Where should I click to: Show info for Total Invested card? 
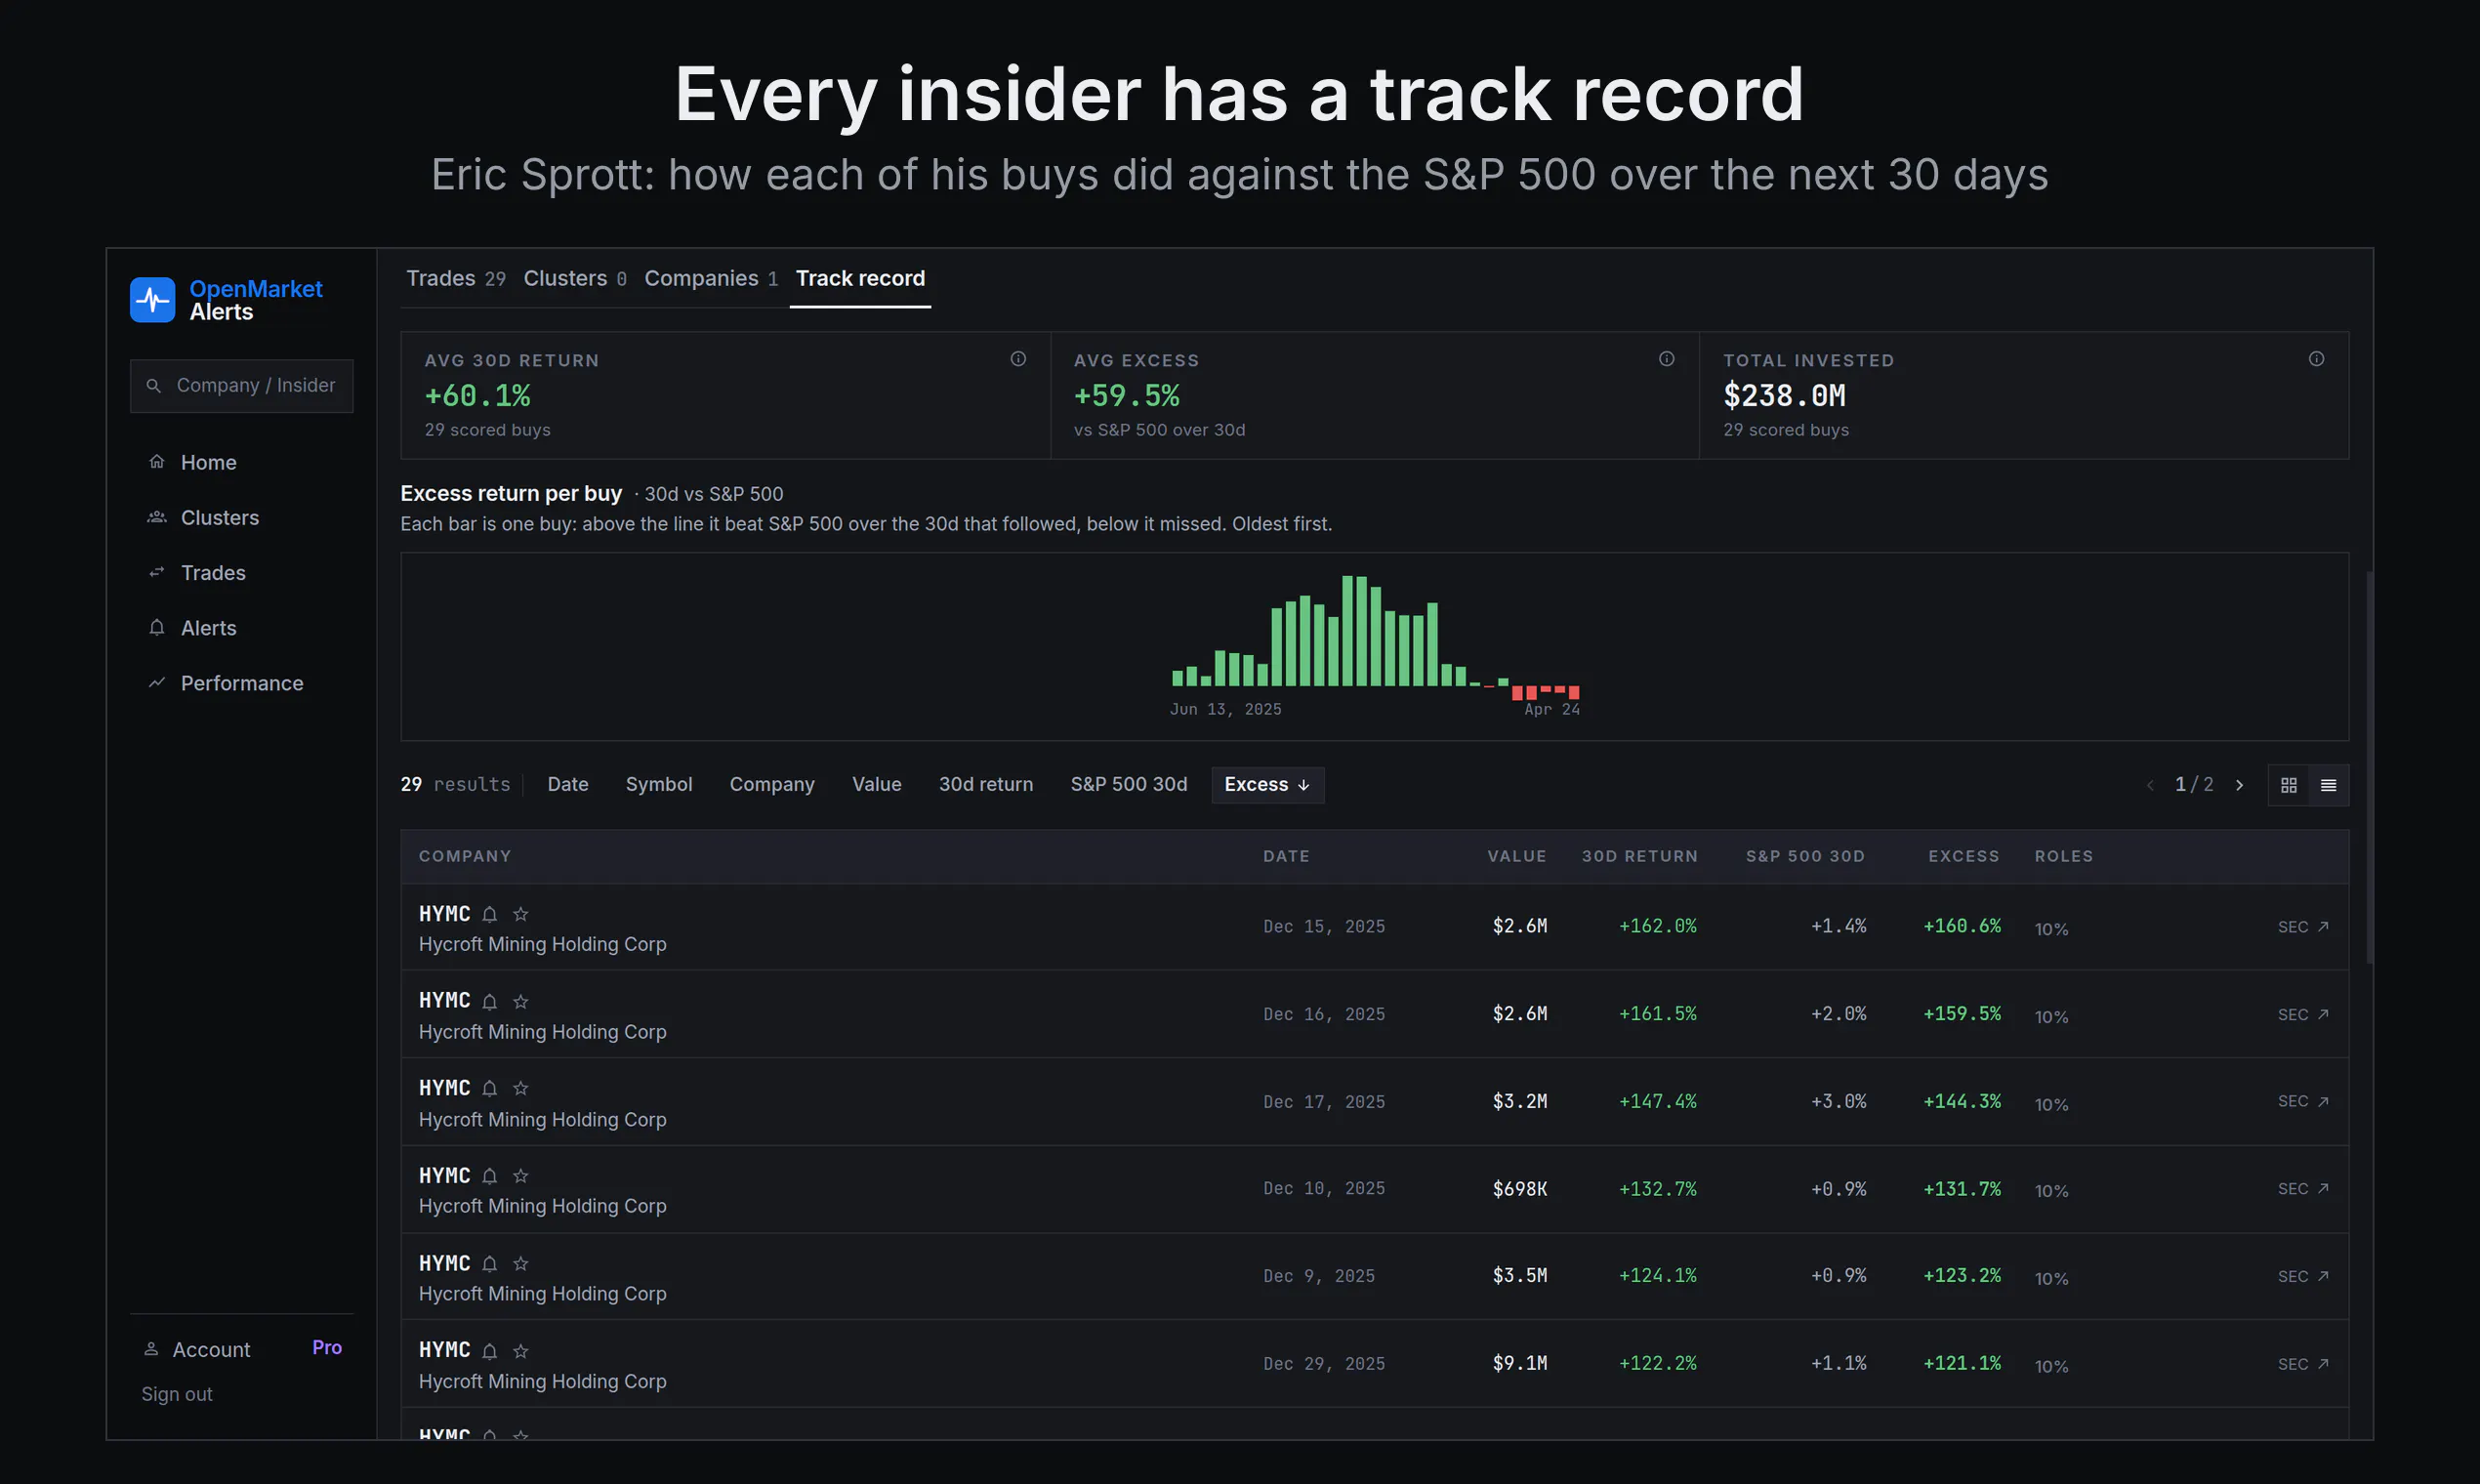point(2316,359)
